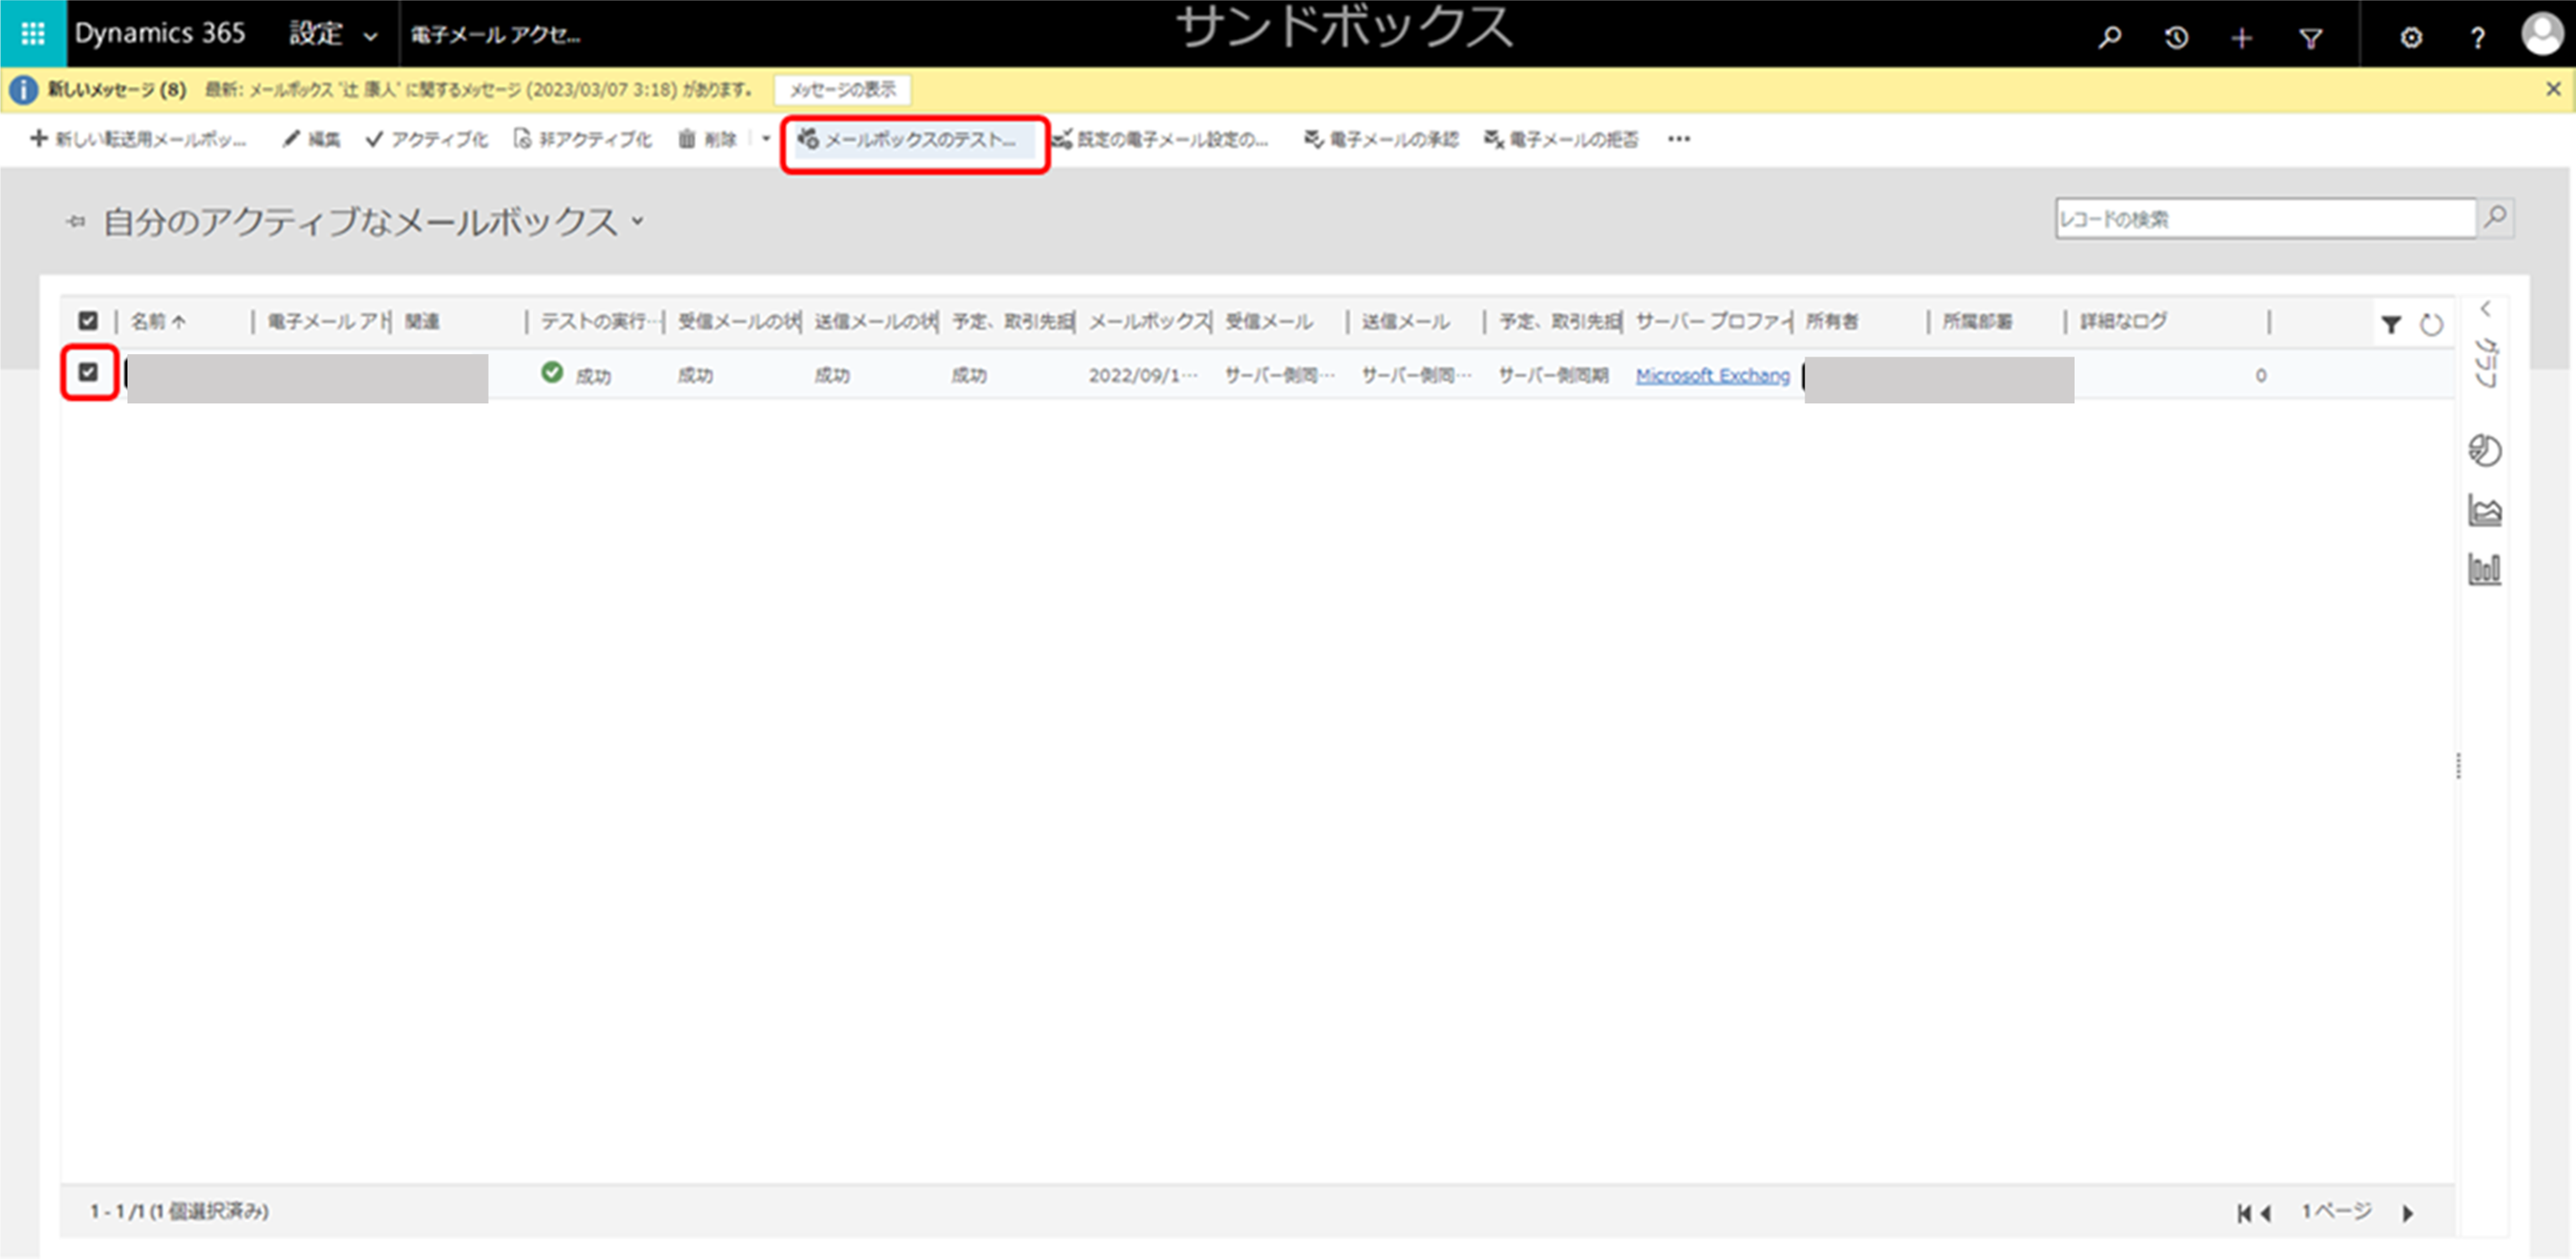Open the 設定 navigation dropdown
This screenshot has height=1259, width=2576.
click(x=334, y=34)
